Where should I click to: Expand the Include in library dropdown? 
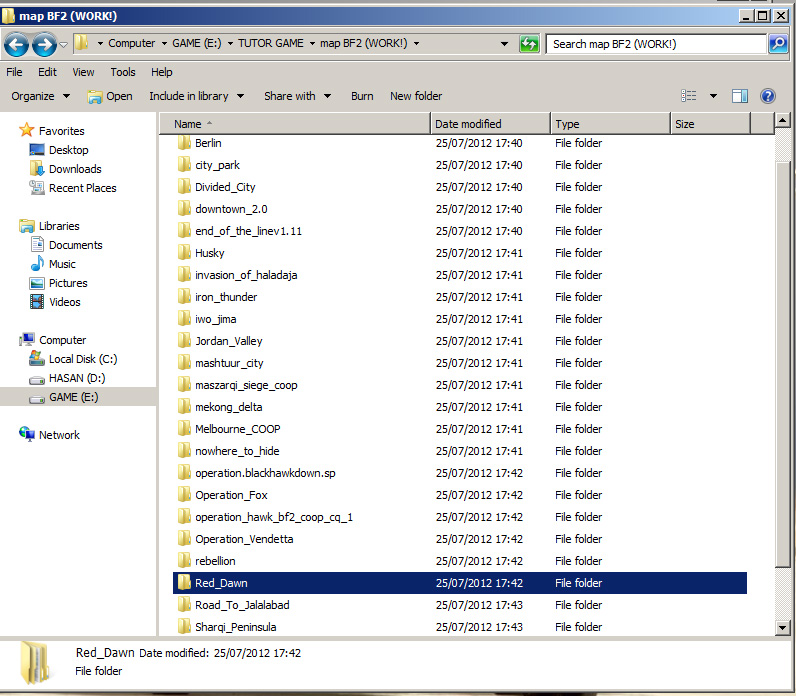(196, 96)
